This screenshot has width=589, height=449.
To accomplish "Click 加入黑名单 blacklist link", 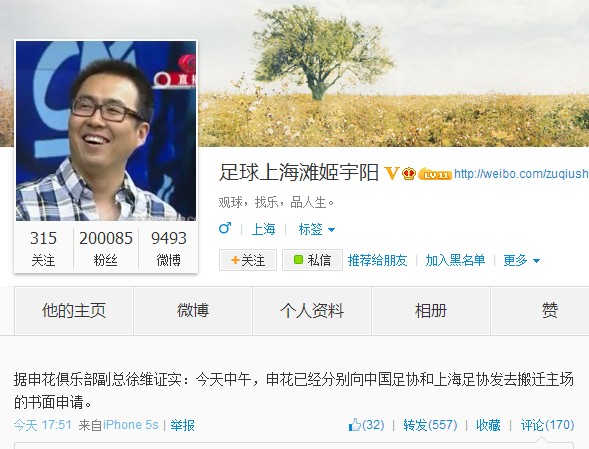I will click(455, 260).
